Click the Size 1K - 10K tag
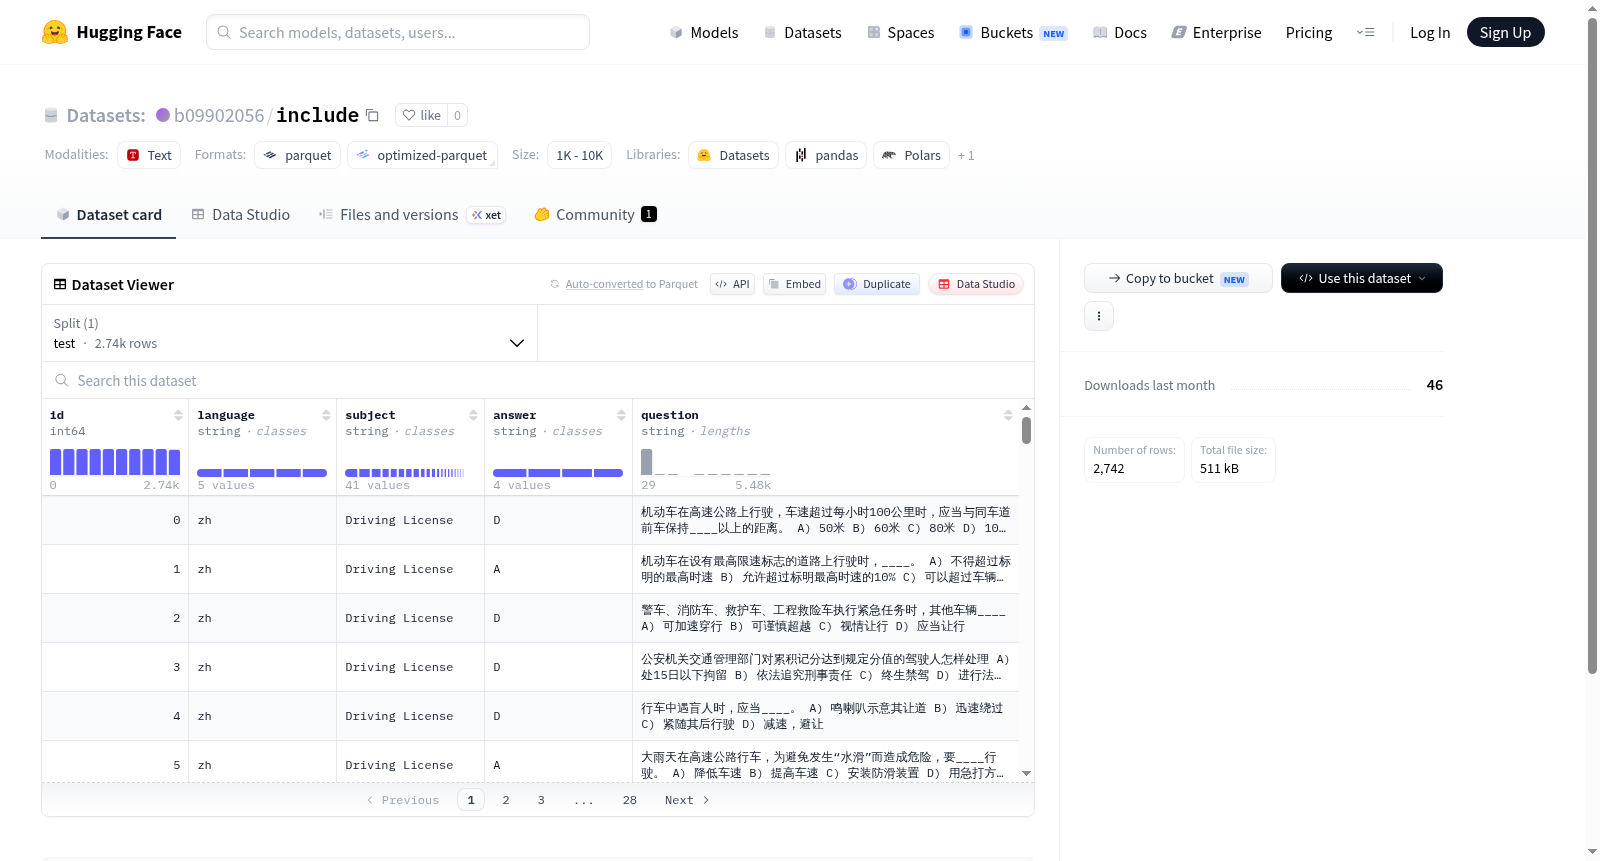 pos(579,155)
